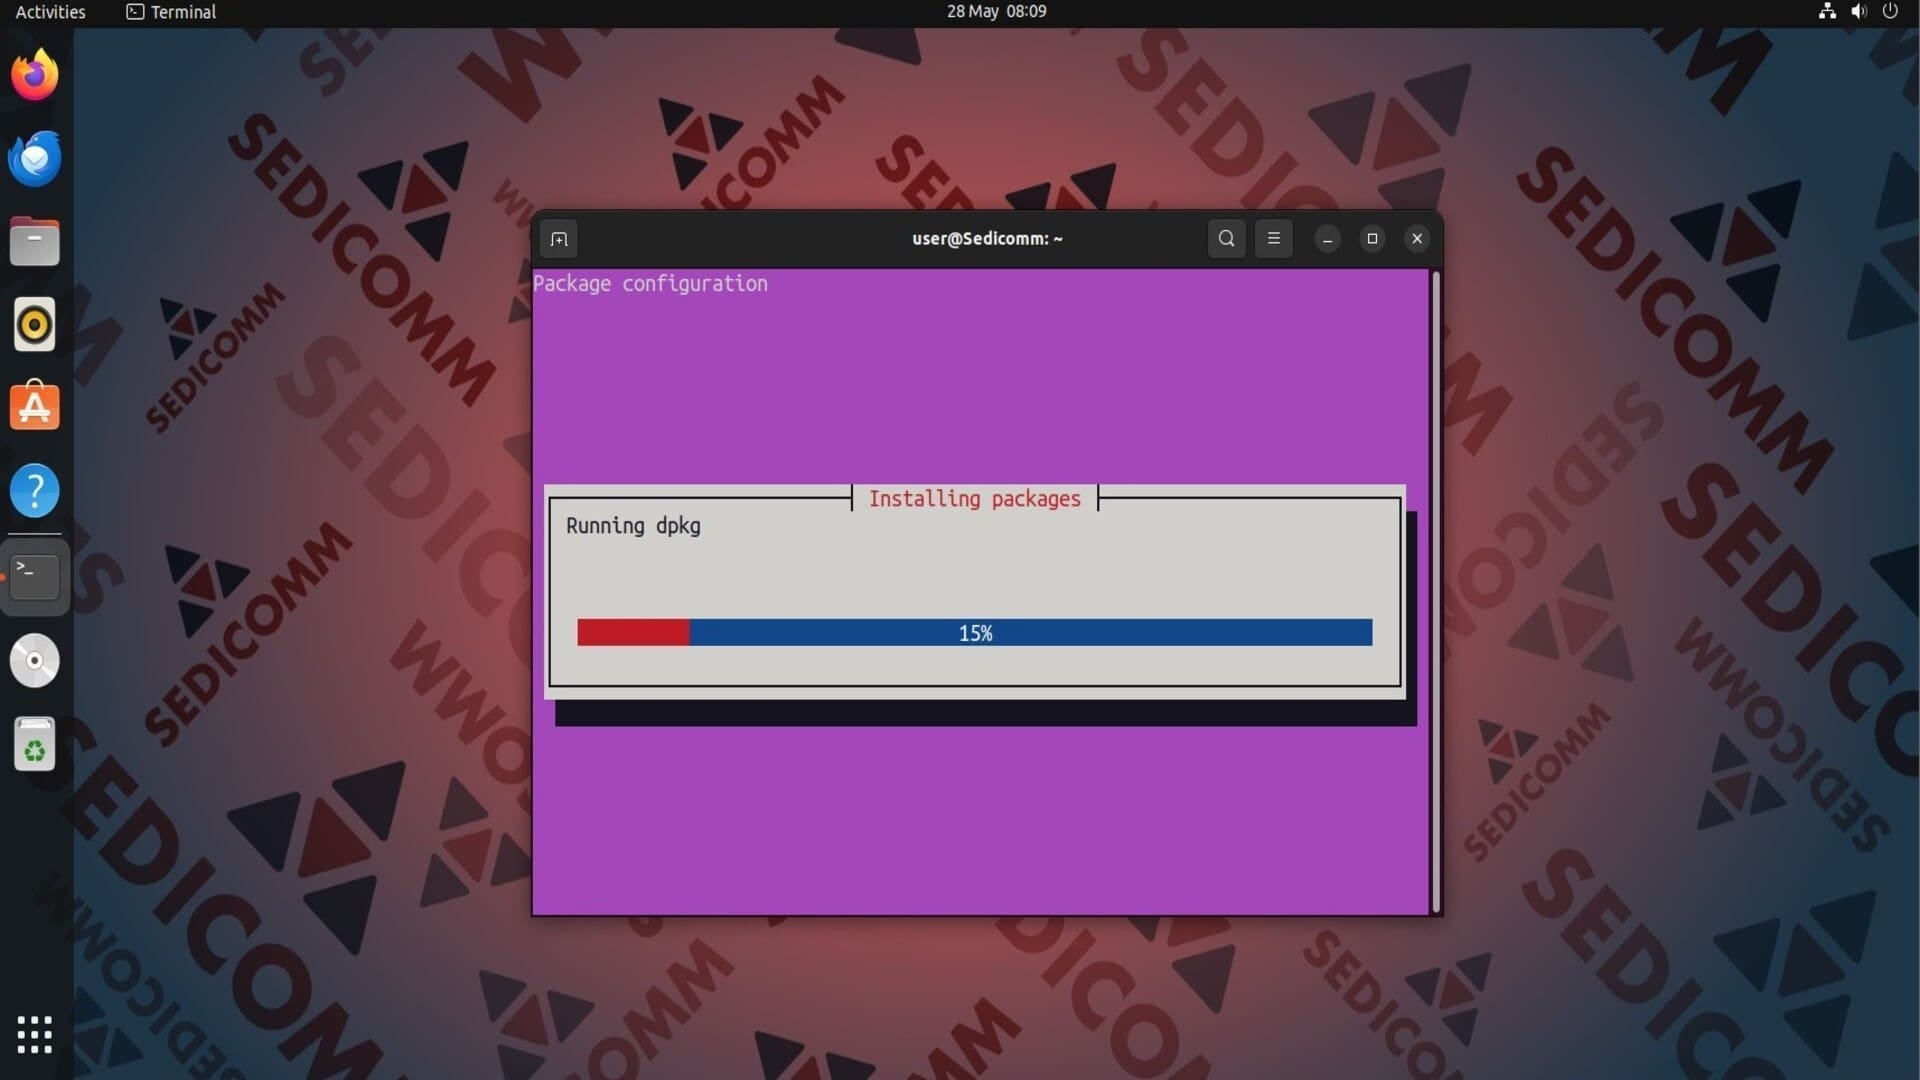The image size is (1920, 1080).
Task: Open the terminal hamburger menu
Action: [x=1273, y=238]
